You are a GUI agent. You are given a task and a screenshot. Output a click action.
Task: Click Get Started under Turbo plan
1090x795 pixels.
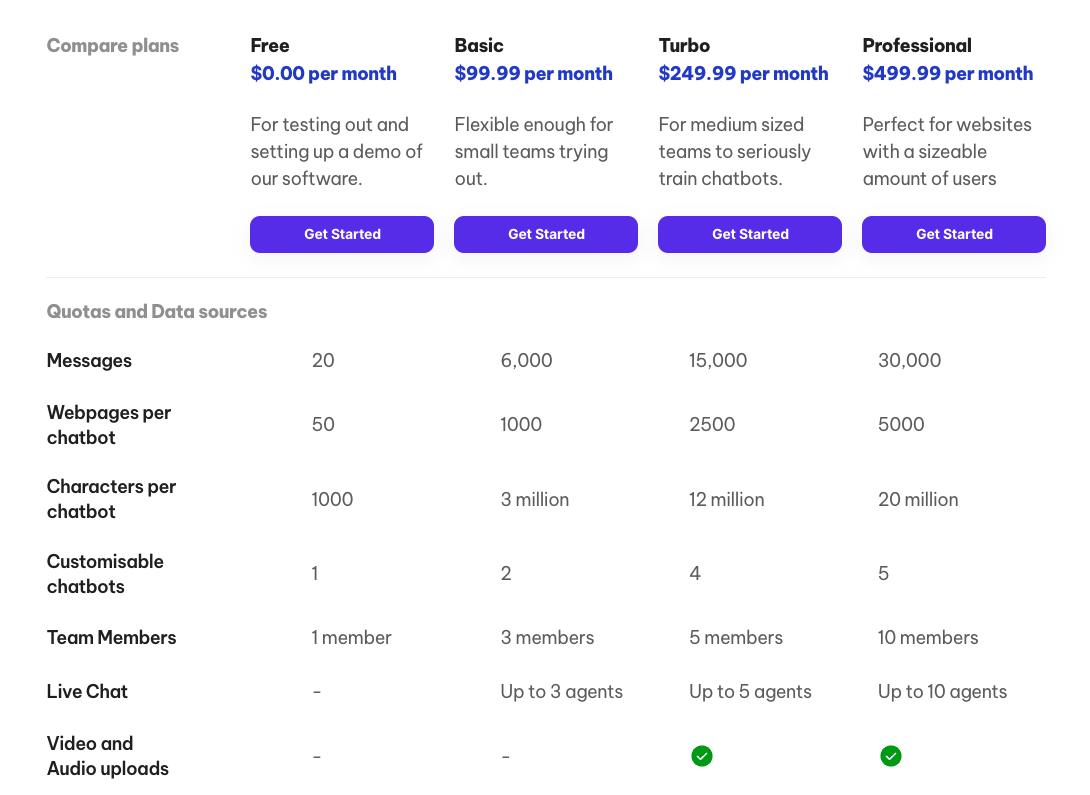[x=750, y=234]
